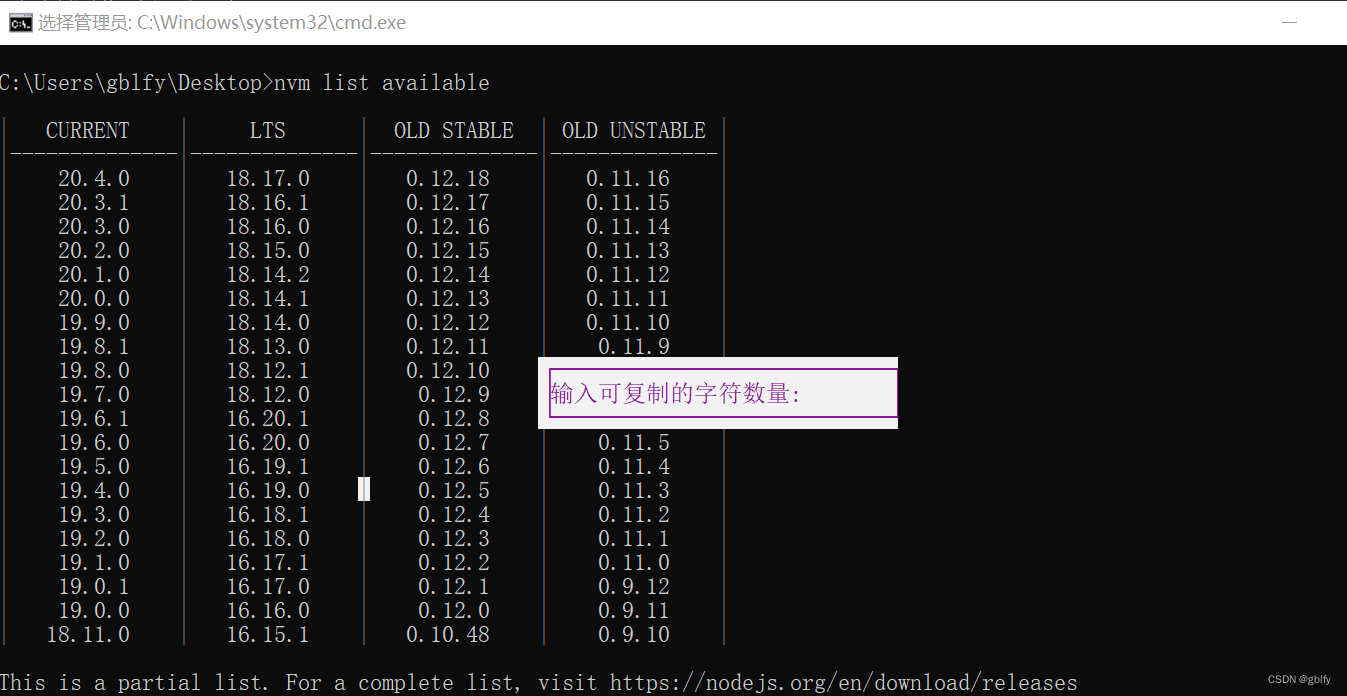Select old unstable version 0.11.5
Screen dimensions: 1347x696
(x=634, y=443)
